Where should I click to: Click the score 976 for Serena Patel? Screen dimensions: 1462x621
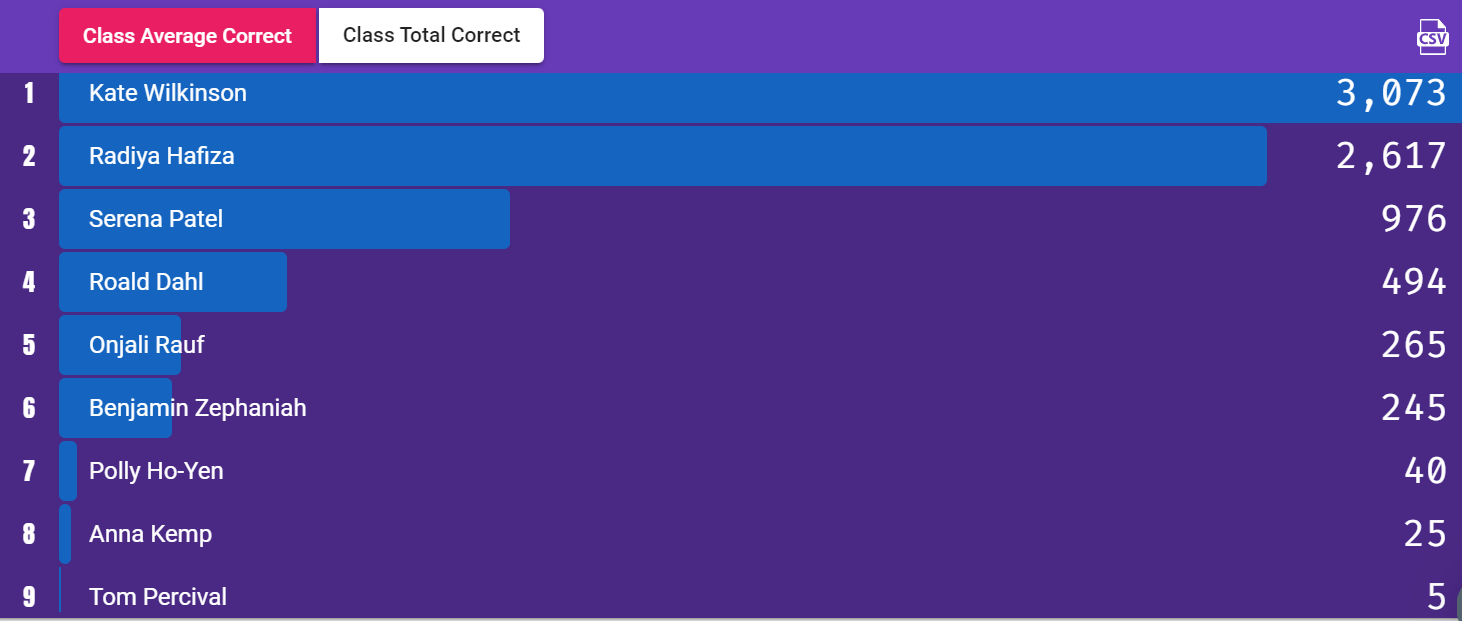(1413, 219)
